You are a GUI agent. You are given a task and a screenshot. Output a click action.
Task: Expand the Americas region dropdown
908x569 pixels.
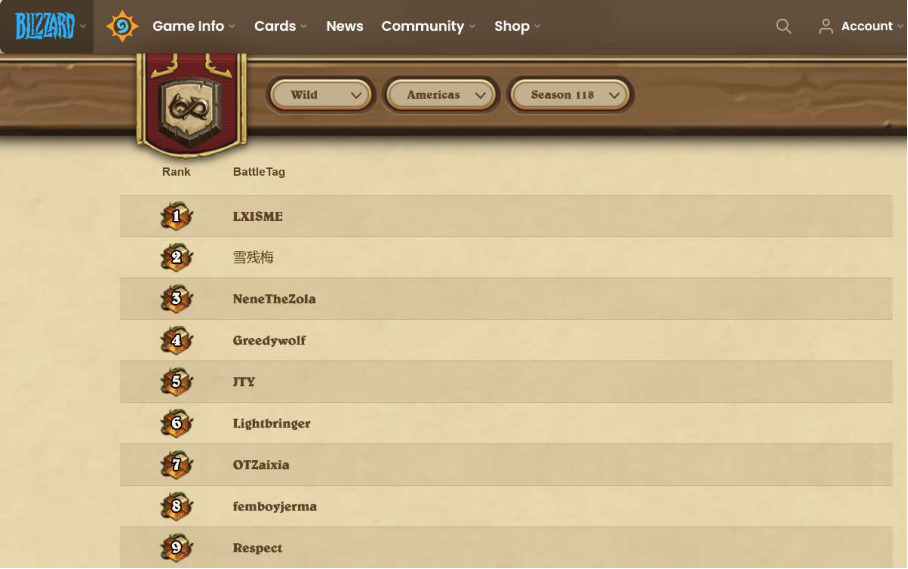(441, 95)
